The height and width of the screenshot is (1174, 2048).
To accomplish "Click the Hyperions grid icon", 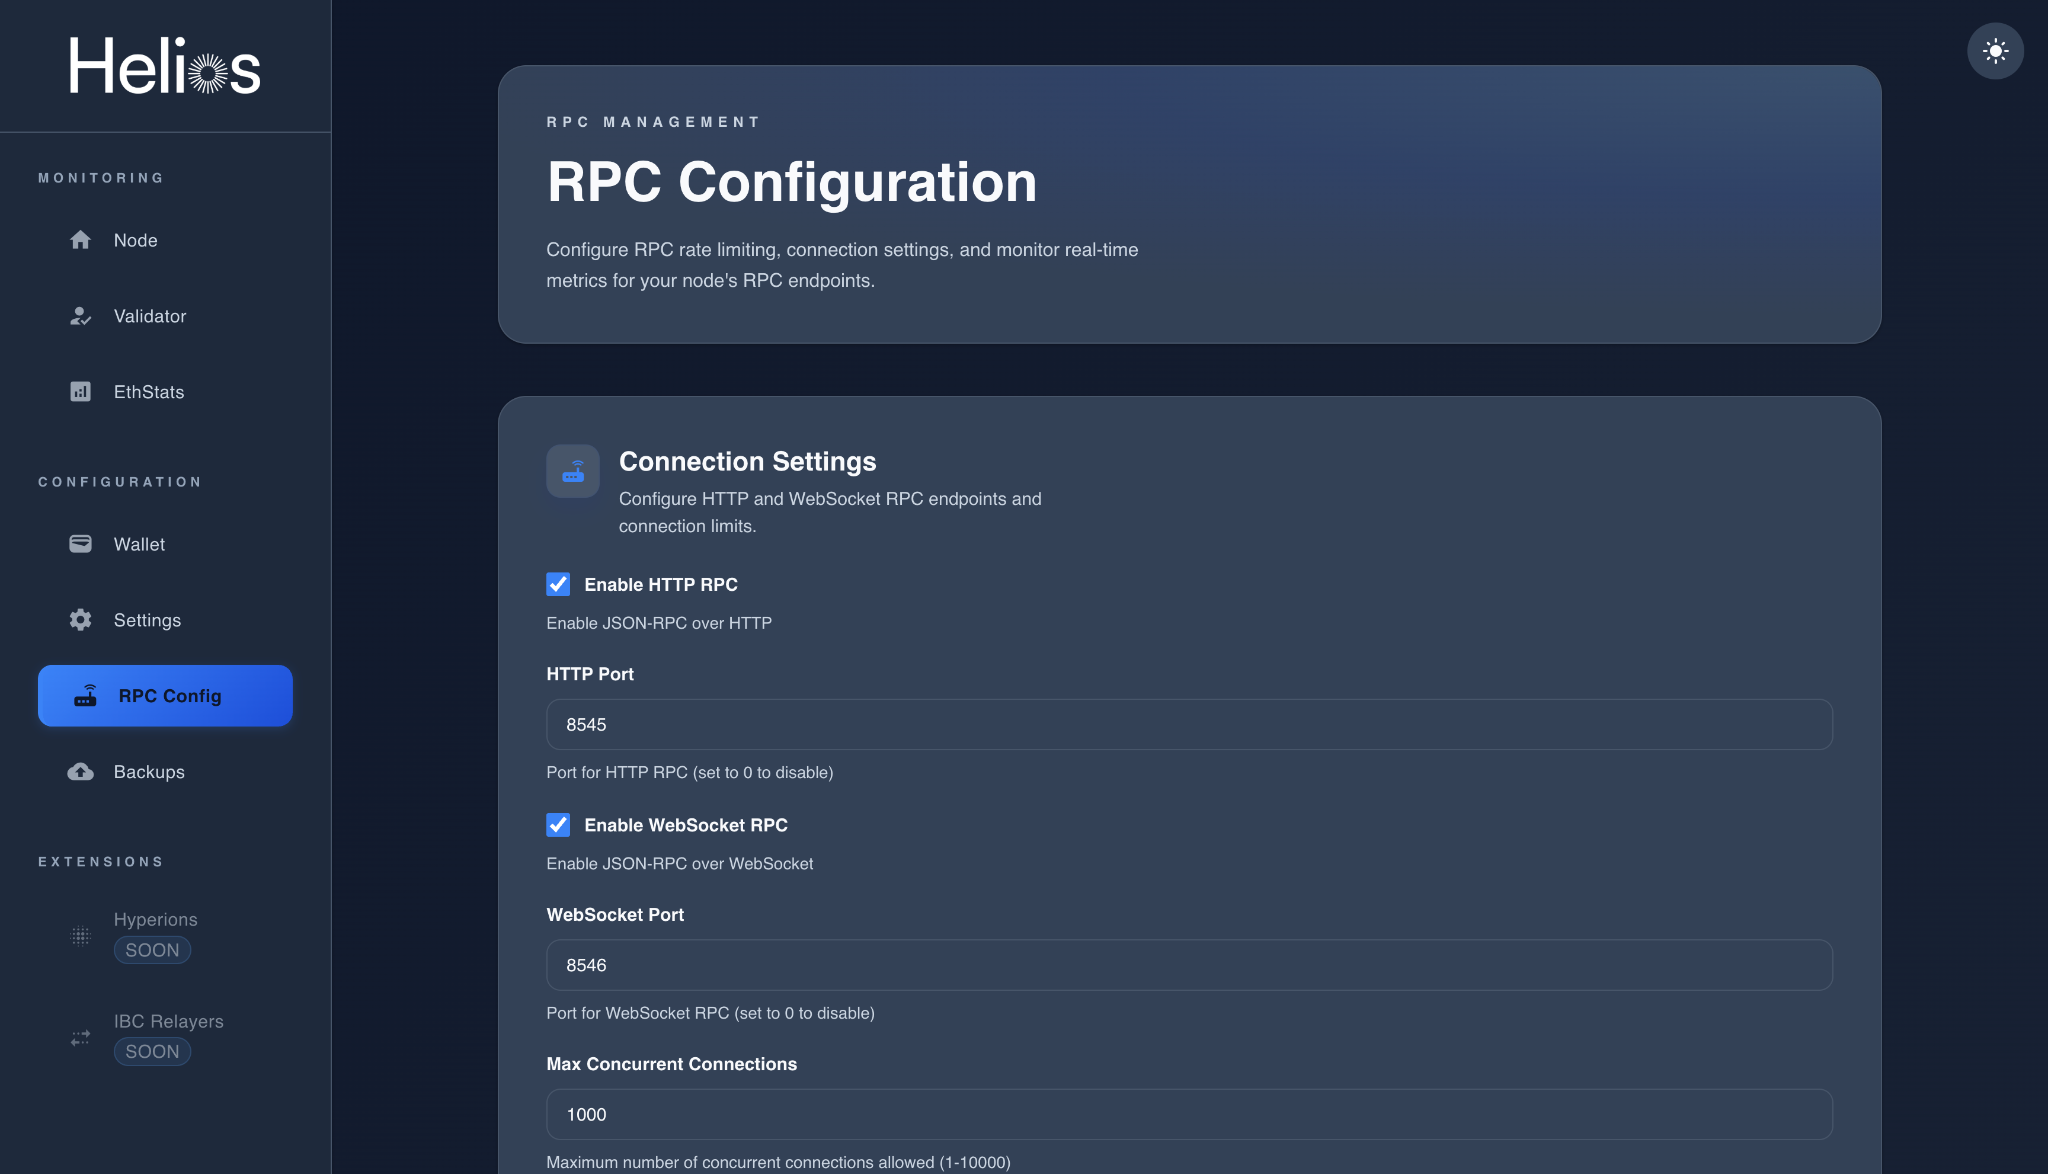I will pyautogui.click(x=80, y=935).
